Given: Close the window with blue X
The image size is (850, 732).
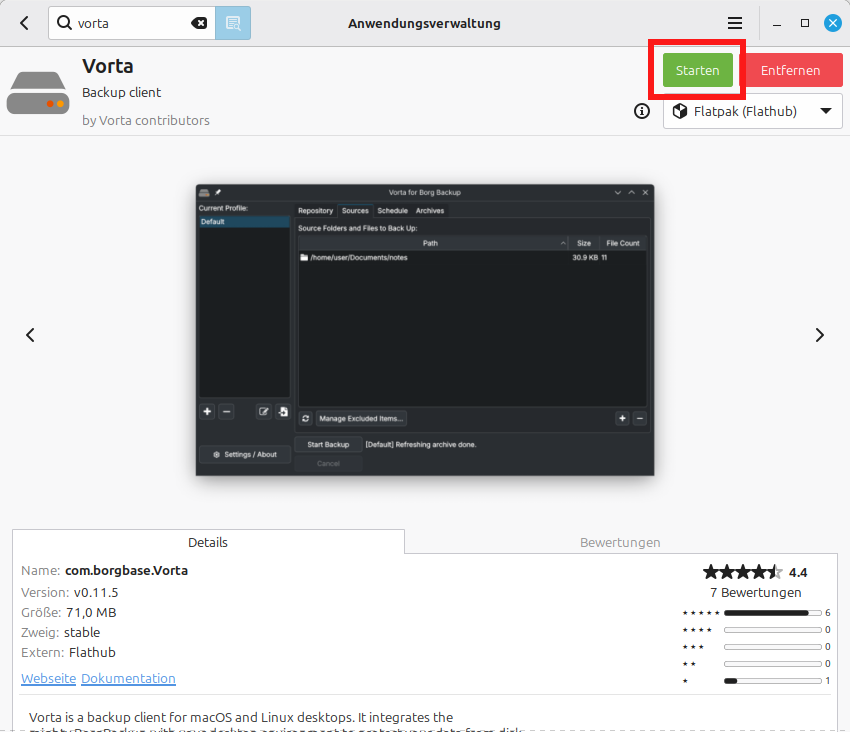Looking at the screenshot, I should (x=833, y=23).
